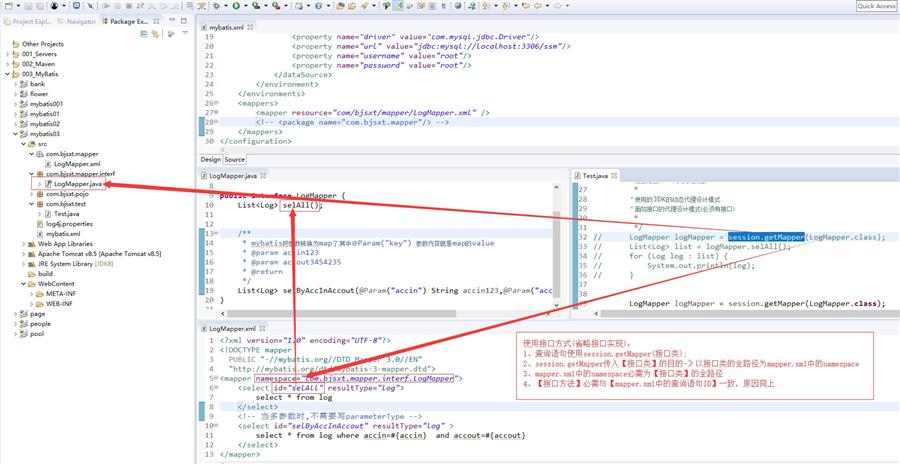This screenshot has height=464, width=900.
Task: Click the Skip All Breakpoints toolbar icon
Action: 90,6
